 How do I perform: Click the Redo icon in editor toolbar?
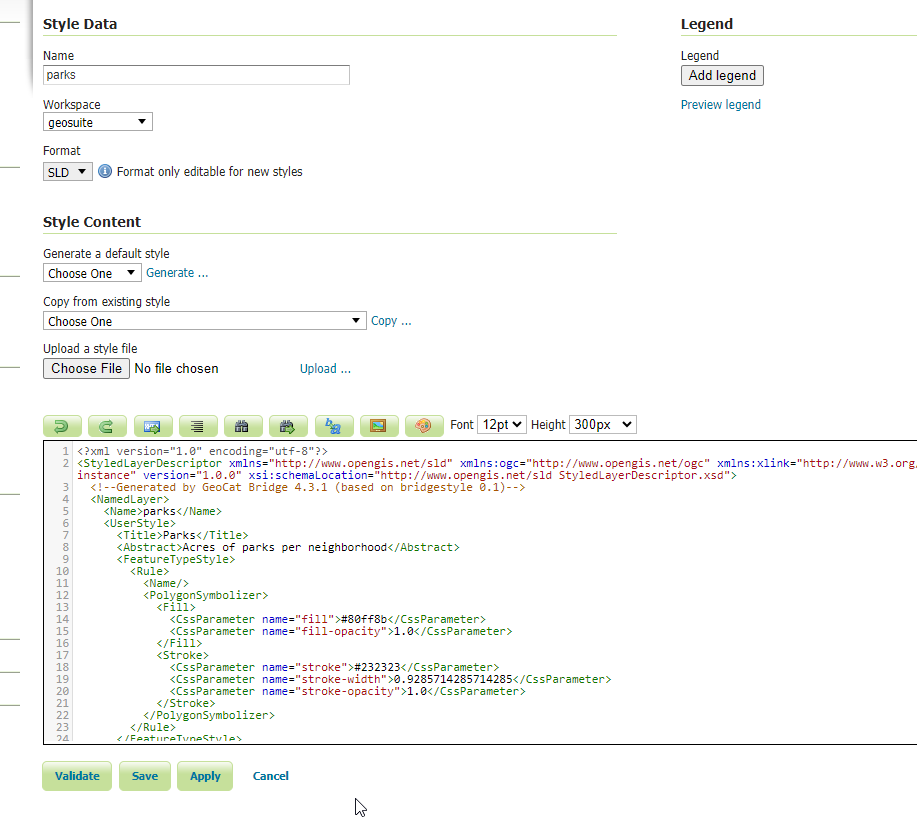point(107,426)
